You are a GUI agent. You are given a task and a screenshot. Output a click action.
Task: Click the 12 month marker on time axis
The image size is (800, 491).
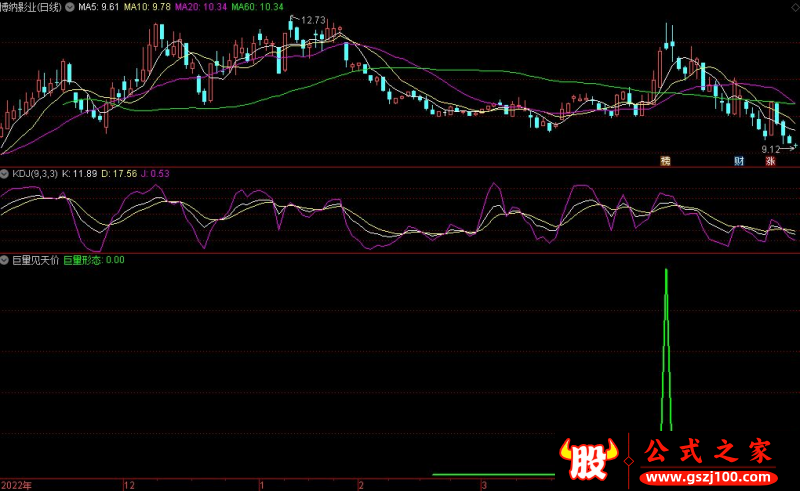(x=129, y=484)
